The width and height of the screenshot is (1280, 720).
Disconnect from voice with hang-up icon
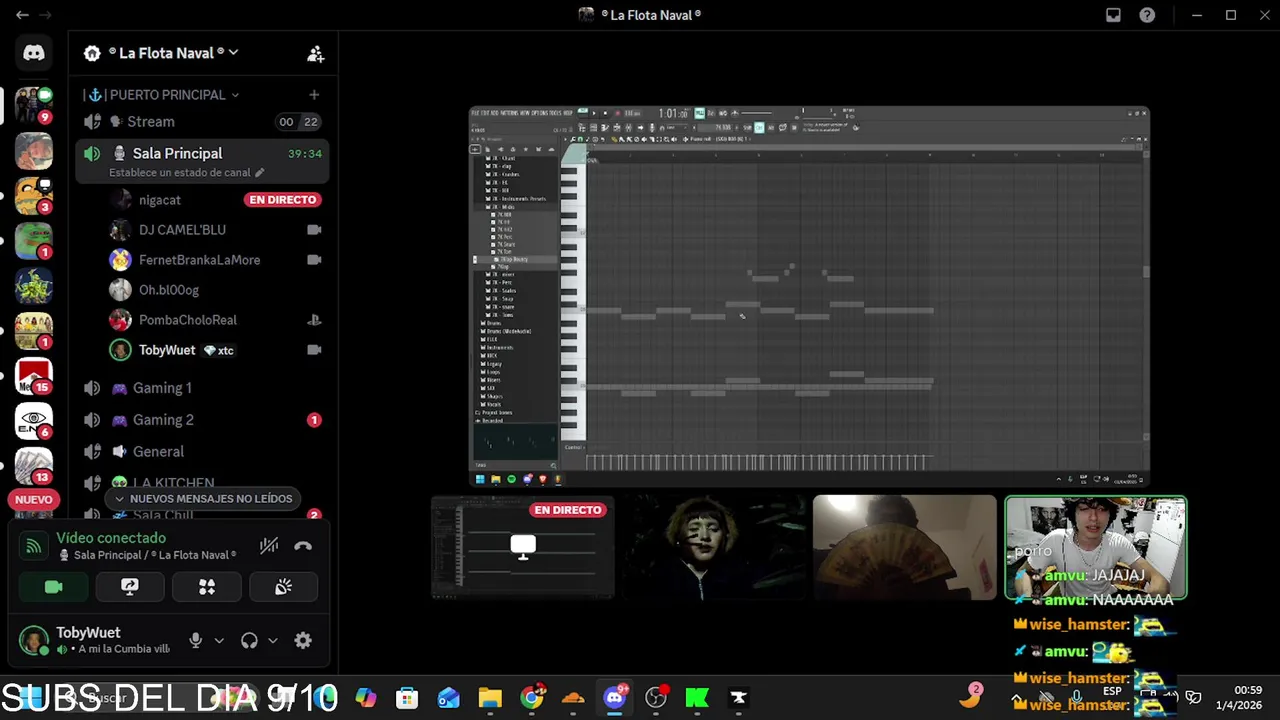(303, 546)
